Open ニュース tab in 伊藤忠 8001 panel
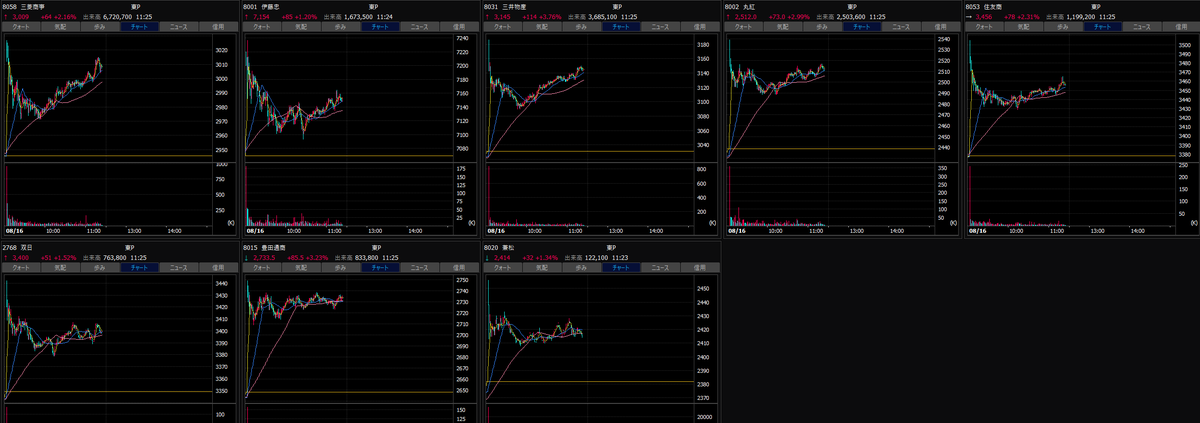The width and height of the screenshot is (1200, 423). click(x=418, y=27)
